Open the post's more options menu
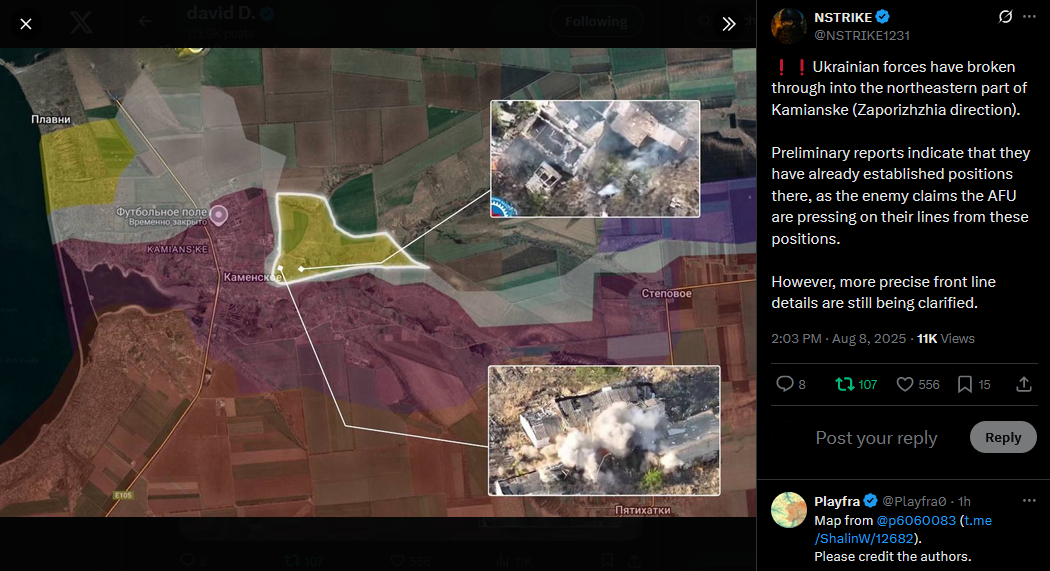The height and width of the screenshot is (571, 1050). pos(1029,17)
